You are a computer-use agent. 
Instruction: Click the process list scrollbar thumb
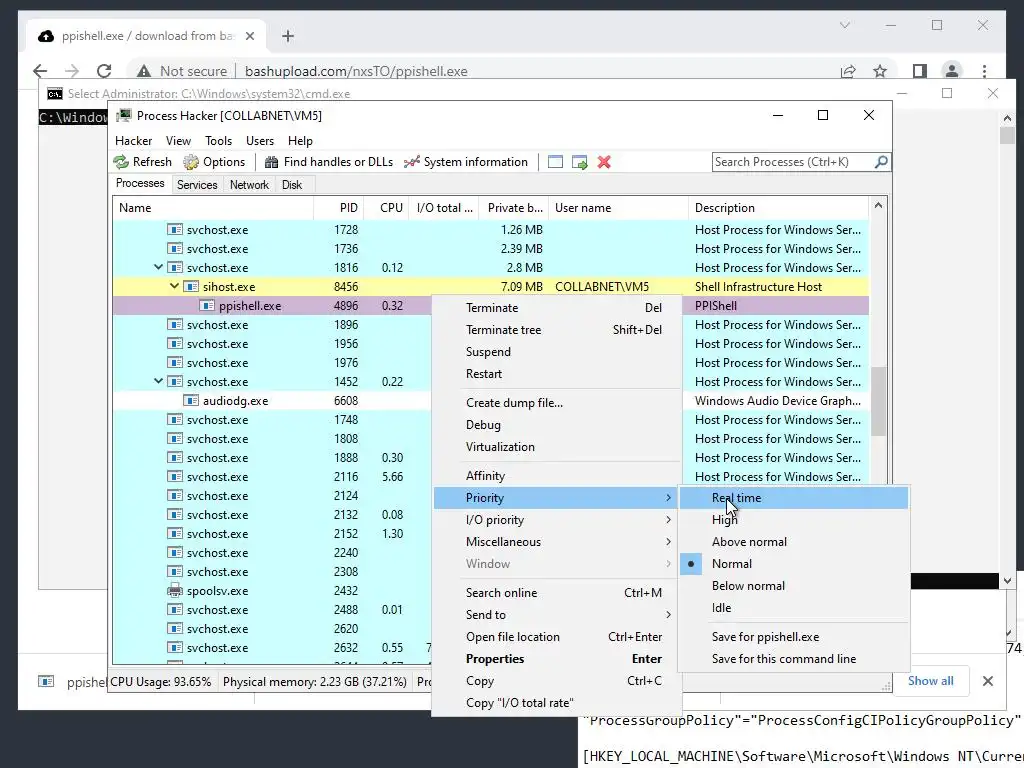coord(878,401)
